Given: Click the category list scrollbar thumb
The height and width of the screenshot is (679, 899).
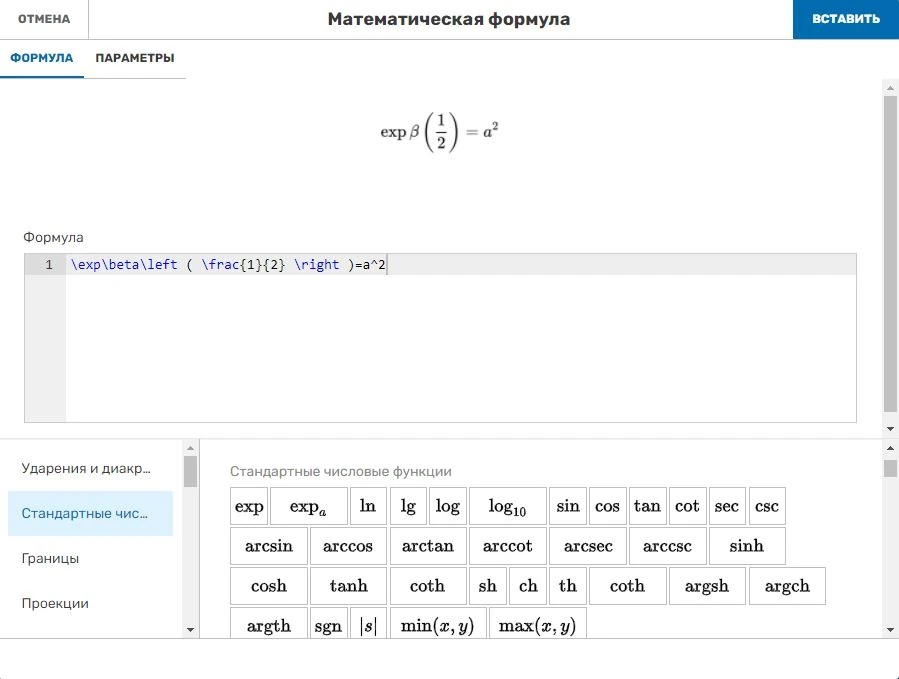Looking at the screenshot, I should (x=191, y=471).
